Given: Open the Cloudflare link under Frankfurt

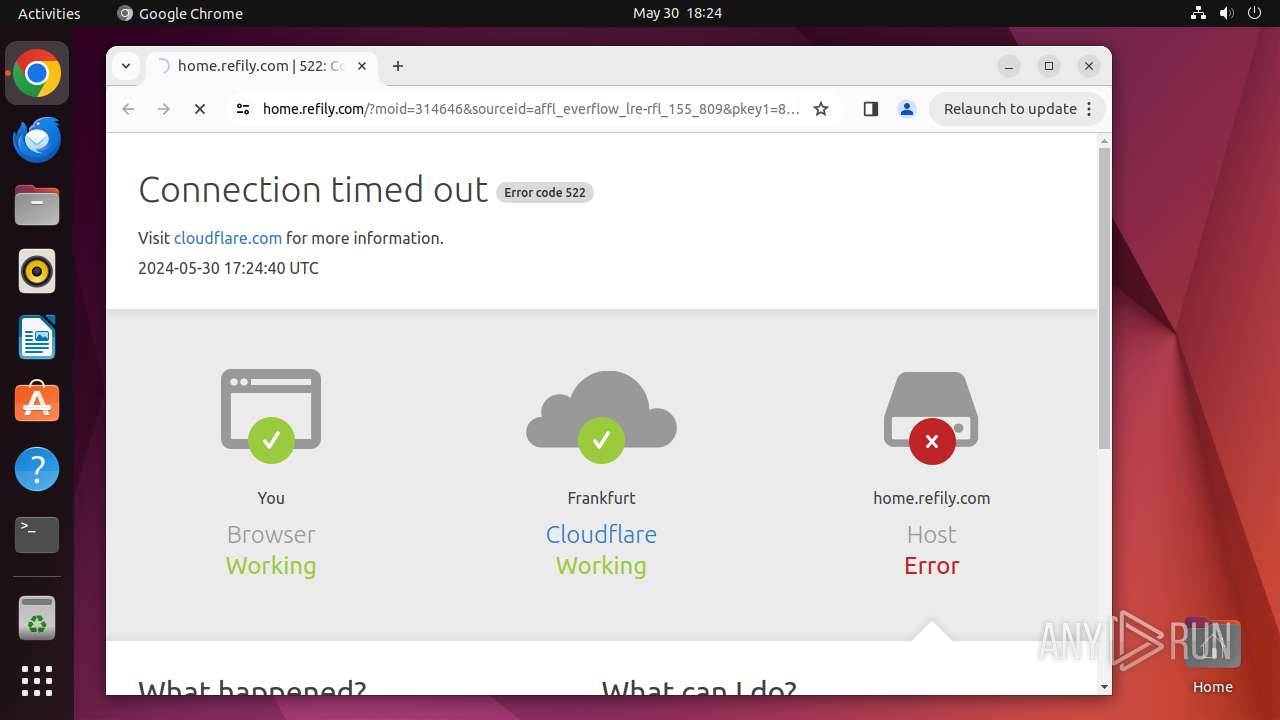Looking at the screenshot, I should click(601, 534).
